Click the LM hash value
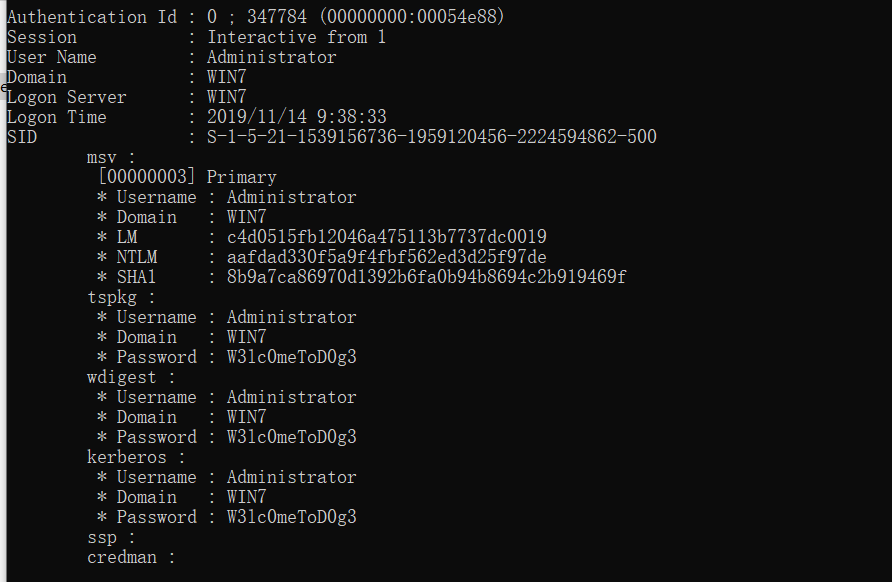 386,237
